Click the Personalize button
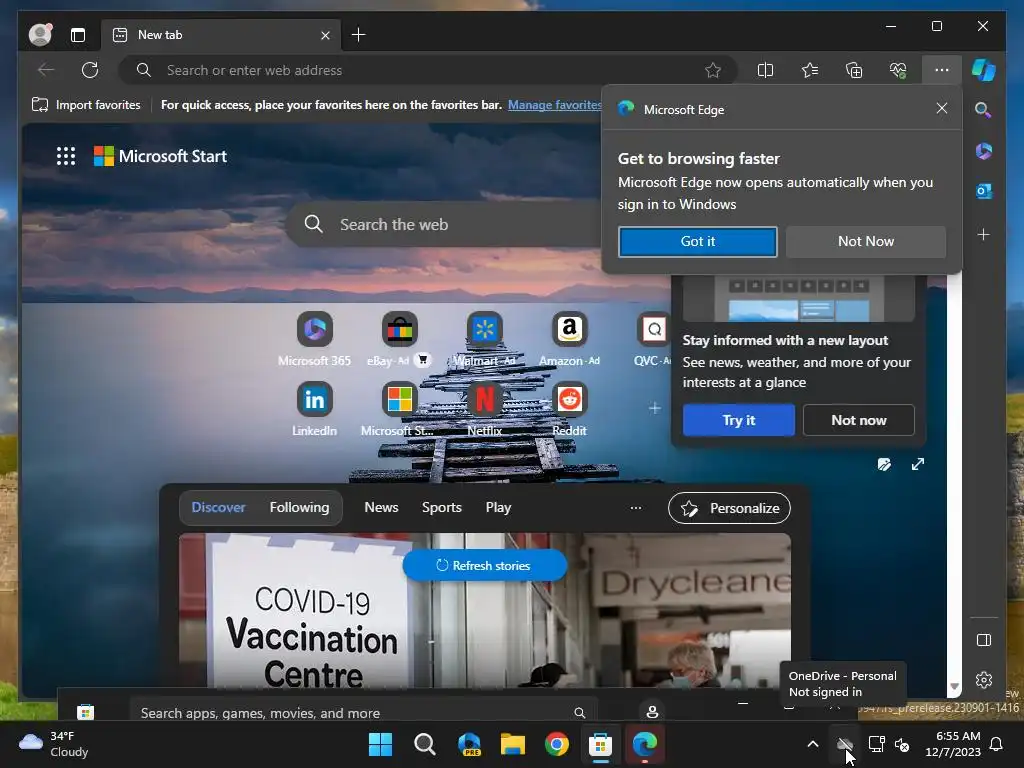This screenshot has height=768, width=1024. pyautogui.click(x=729, y=508)
